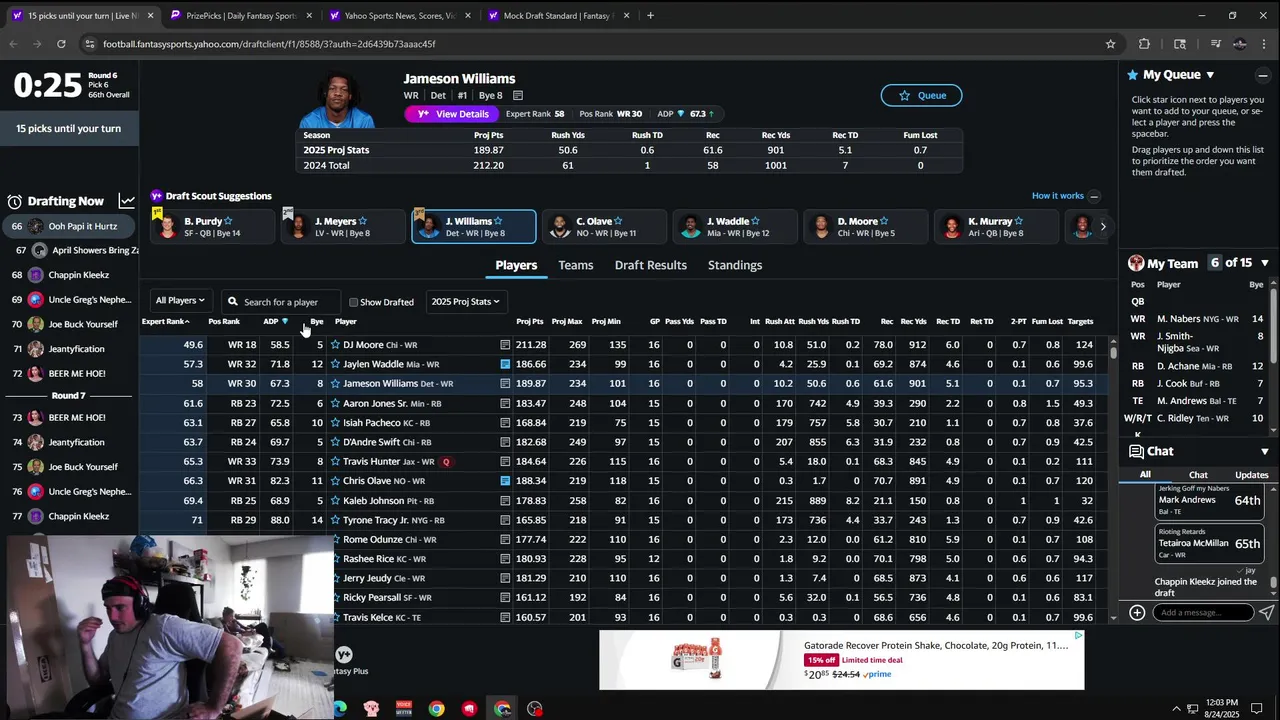1280x720 pixels.
Task: Open the blue news note for Chris Olave
Action: pyautogui.click(x=505, y=481)
